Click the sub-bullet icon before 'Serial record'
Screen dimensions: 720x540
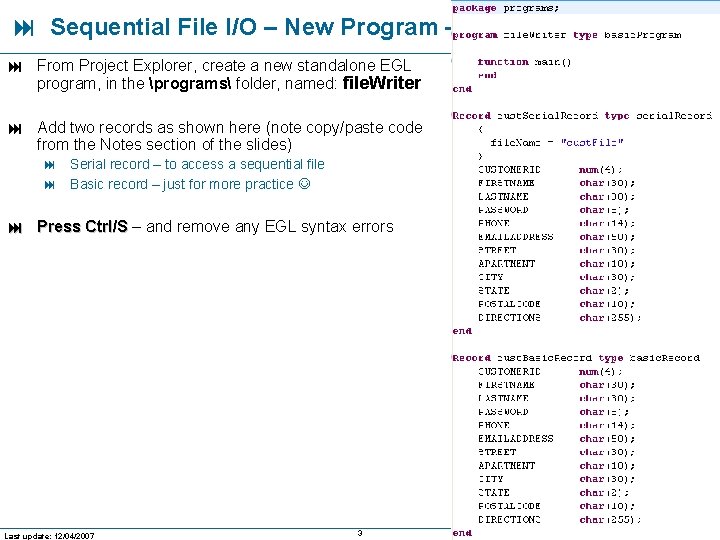point(50,165)
